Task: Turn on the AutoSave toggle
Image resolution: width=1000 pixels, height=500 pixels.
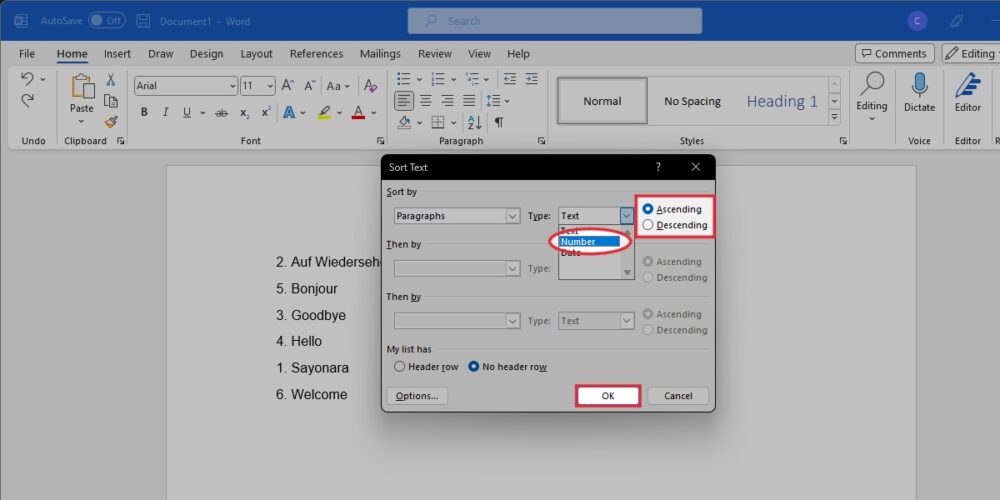Action: coord(106,20)
